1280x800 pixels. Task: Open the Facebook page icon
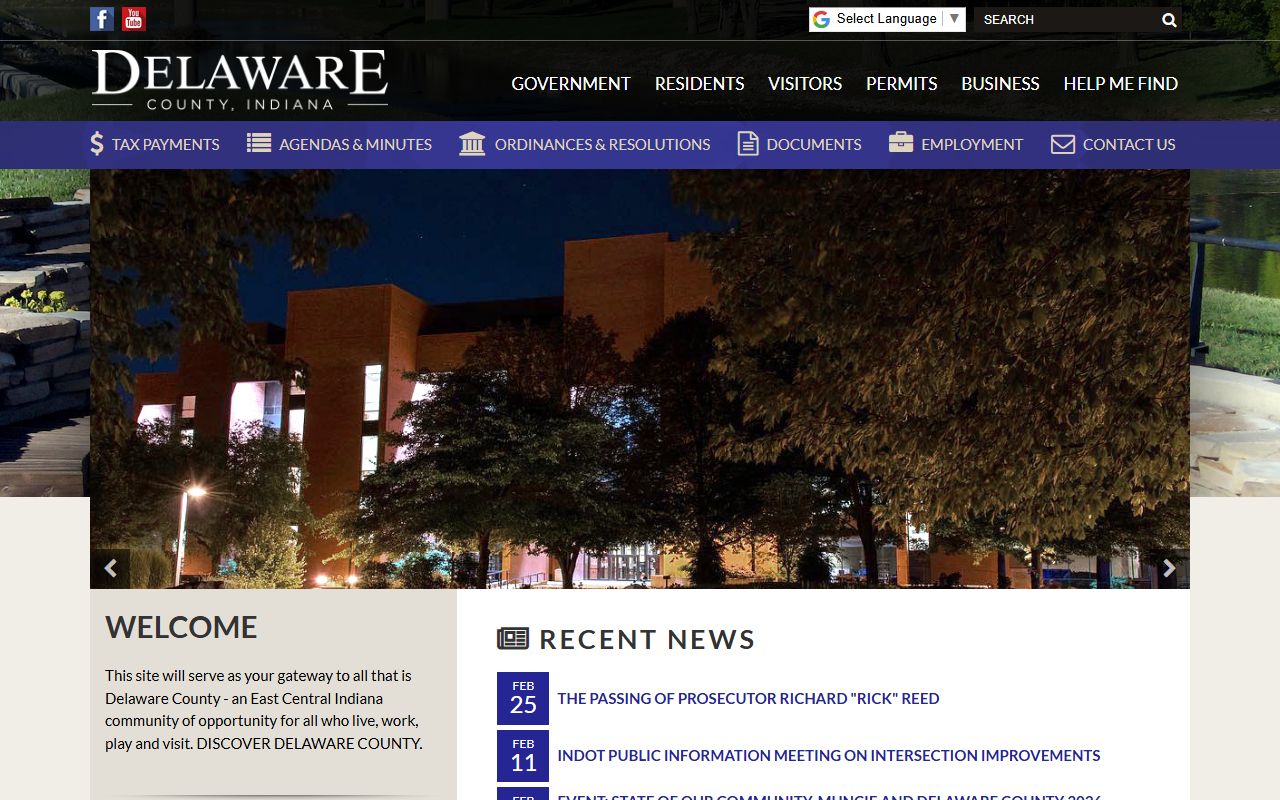click(102, 19)
